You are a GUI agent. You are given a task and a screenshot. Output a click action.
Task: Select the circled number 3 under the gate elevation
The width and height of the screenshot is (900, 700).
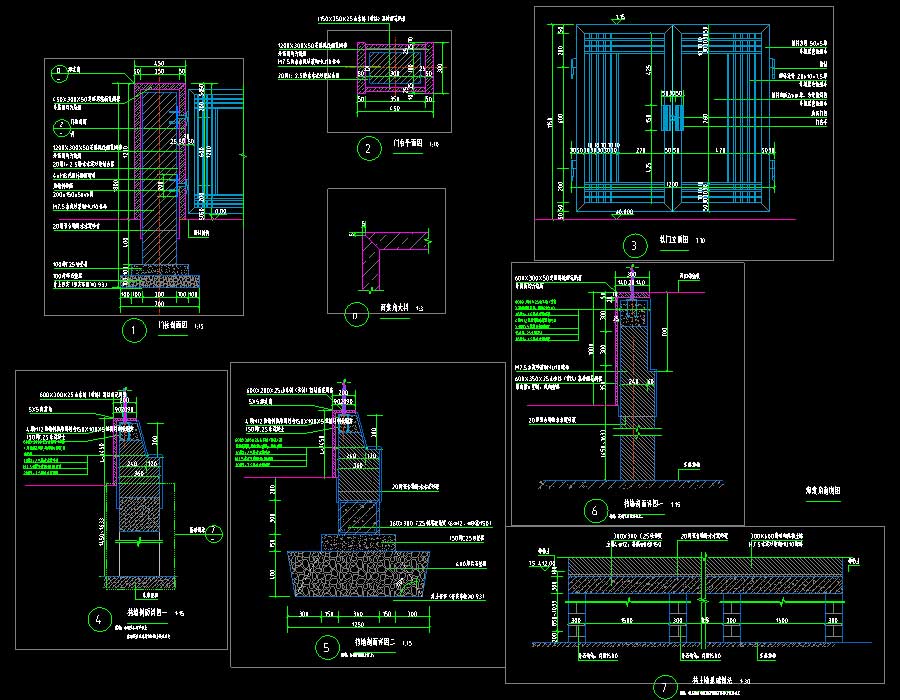(634, 246)
